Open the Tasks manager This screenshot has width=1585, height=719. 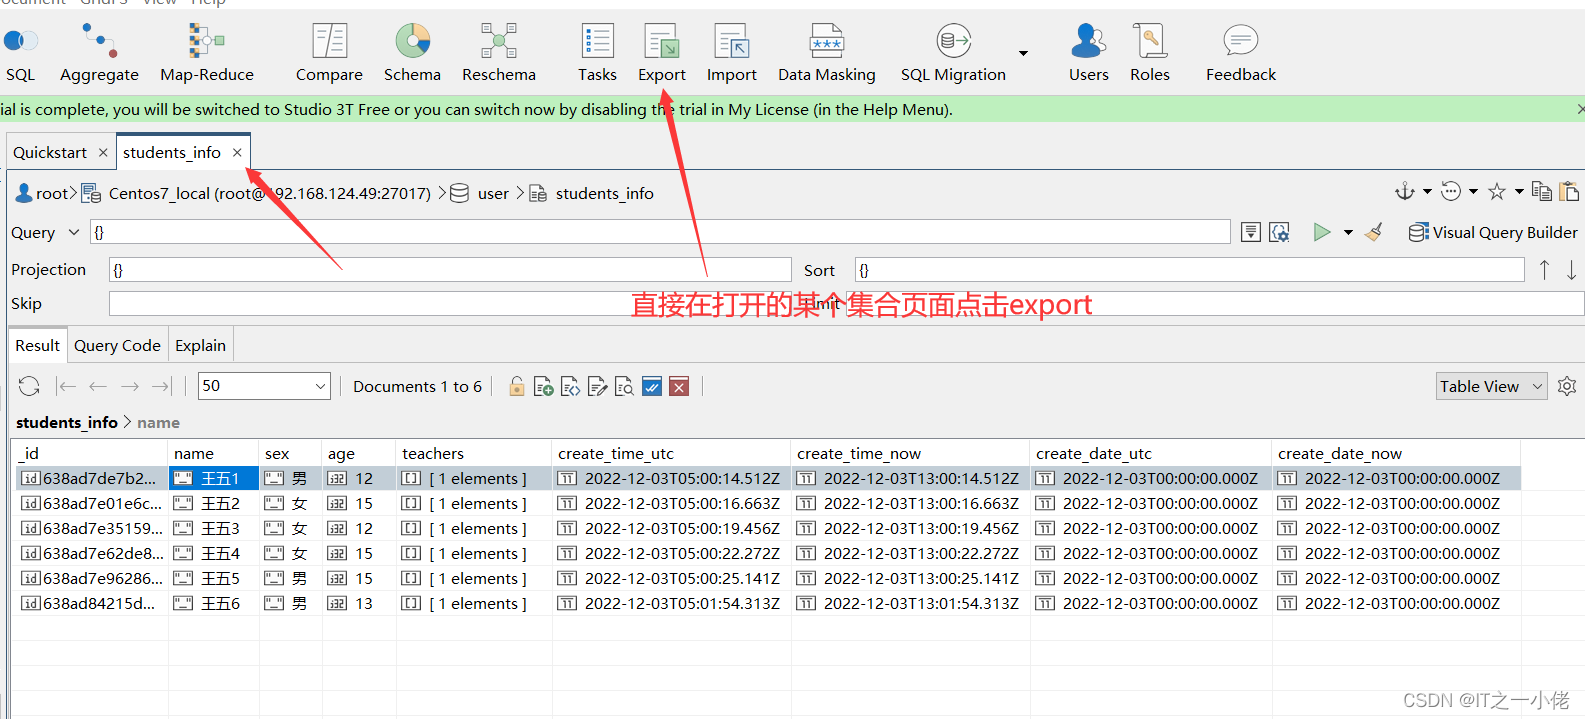pos(597,54)
